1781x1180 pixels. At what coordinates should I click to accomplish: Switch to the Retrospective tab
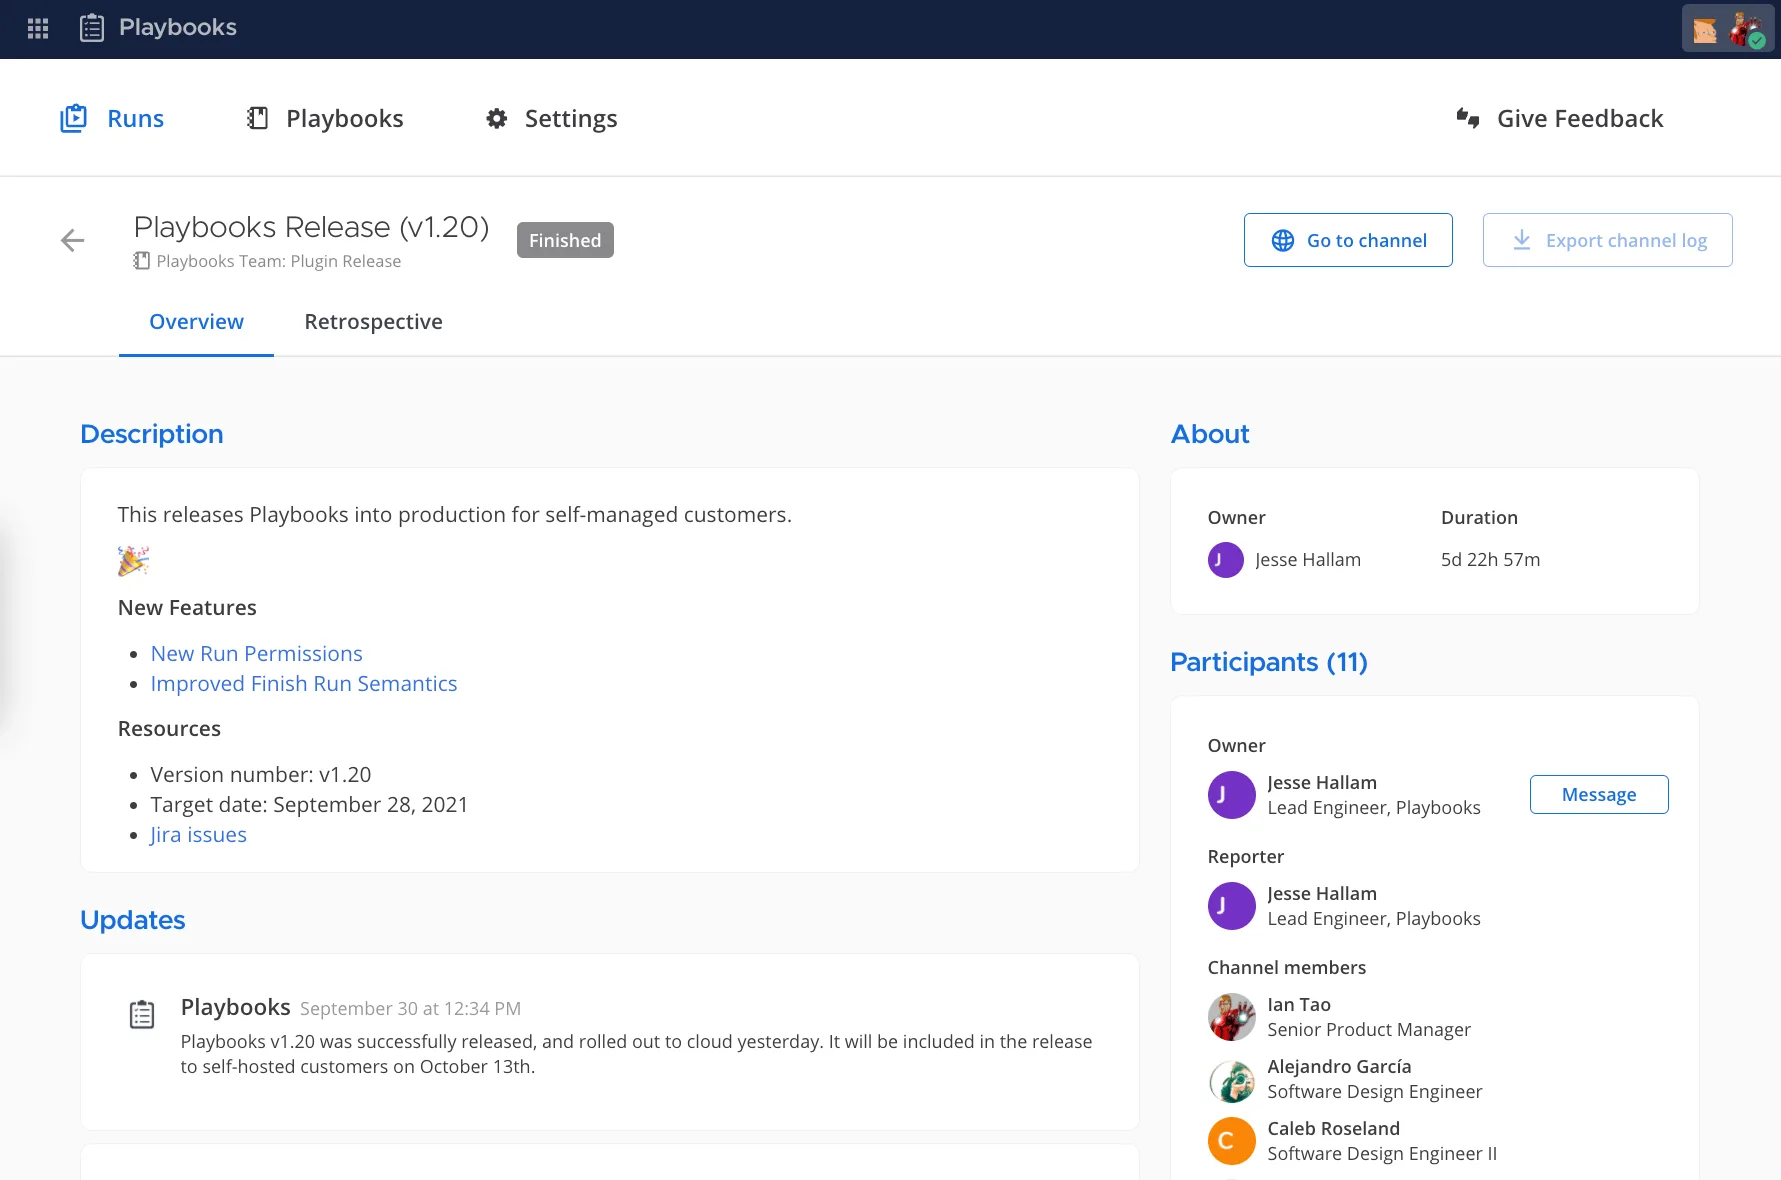[x=374, y=322]
